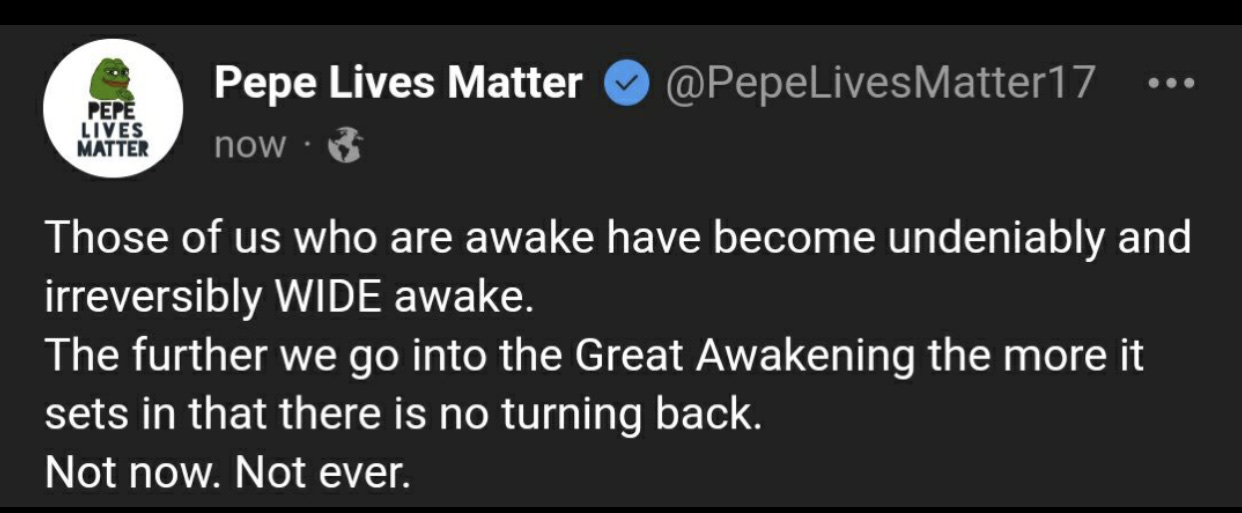Open the three-dot more options menu
Screen dimensions: 1242x513
pyautogui.click(x=1169, y=83)
